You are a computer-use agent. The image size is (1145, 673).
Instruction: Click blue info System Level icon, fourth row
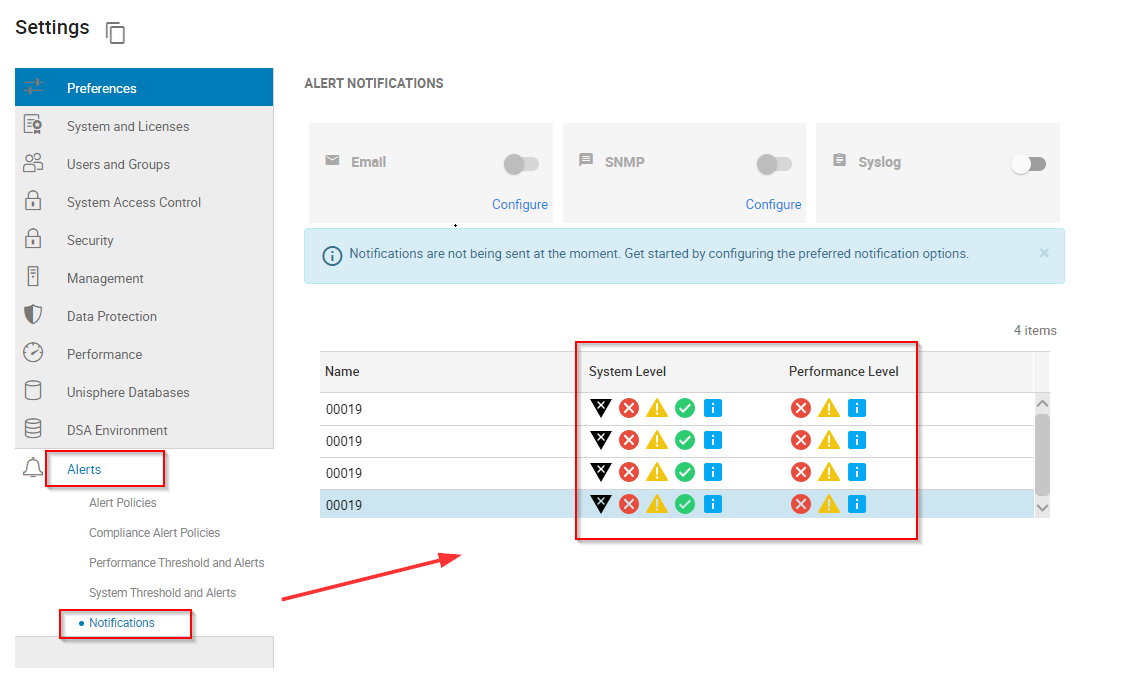tap(713, 504)
